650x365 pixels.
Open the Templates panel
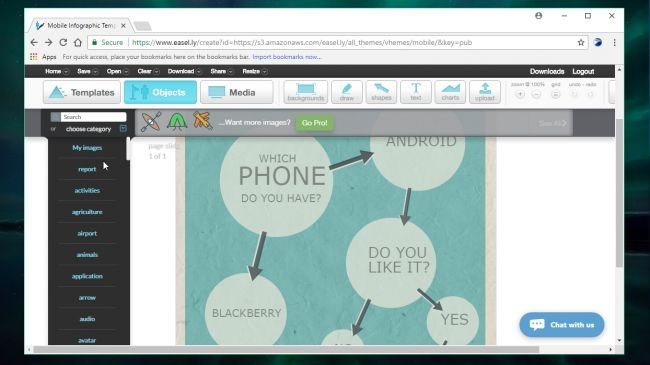82,92
